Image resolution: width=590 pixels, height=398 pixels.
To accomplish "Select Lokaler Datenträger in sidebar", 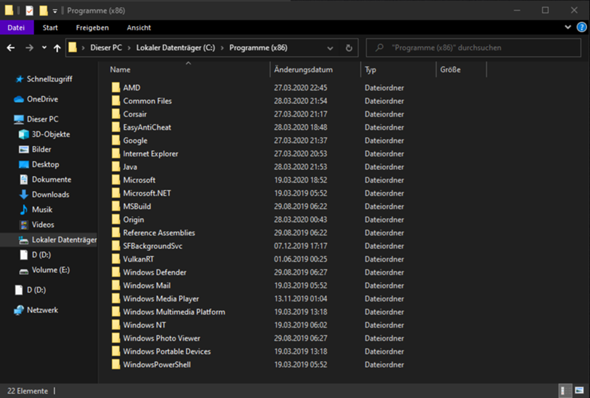I will 49,240.
